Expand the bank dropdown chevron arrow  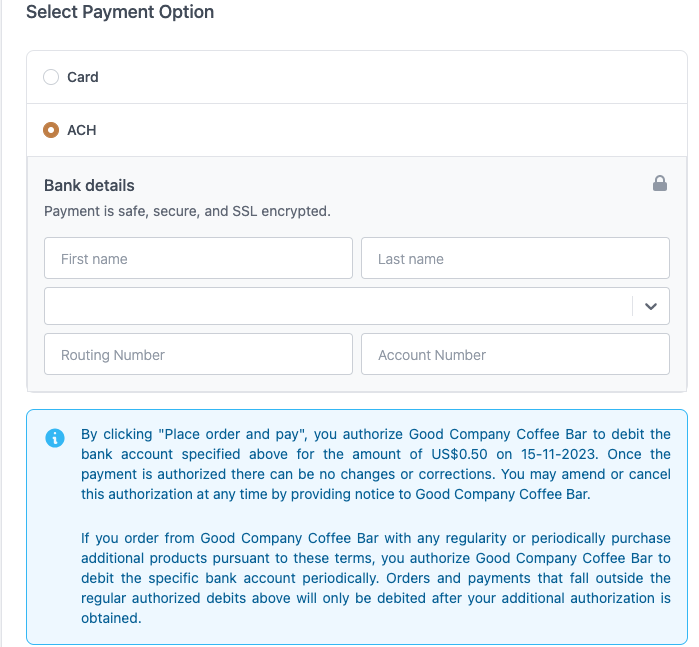651,306
